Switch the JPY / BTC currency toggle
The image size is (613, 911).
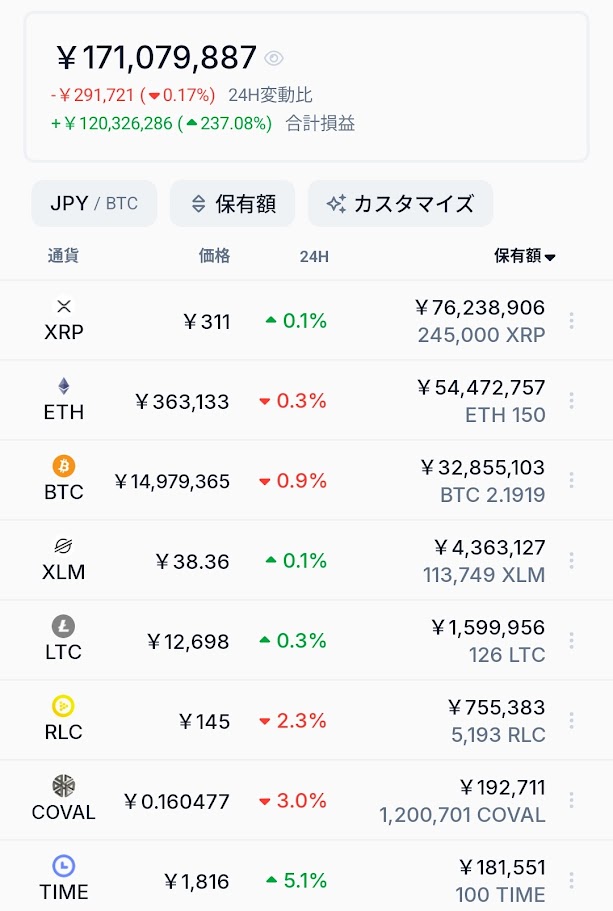tap(94, 203)
